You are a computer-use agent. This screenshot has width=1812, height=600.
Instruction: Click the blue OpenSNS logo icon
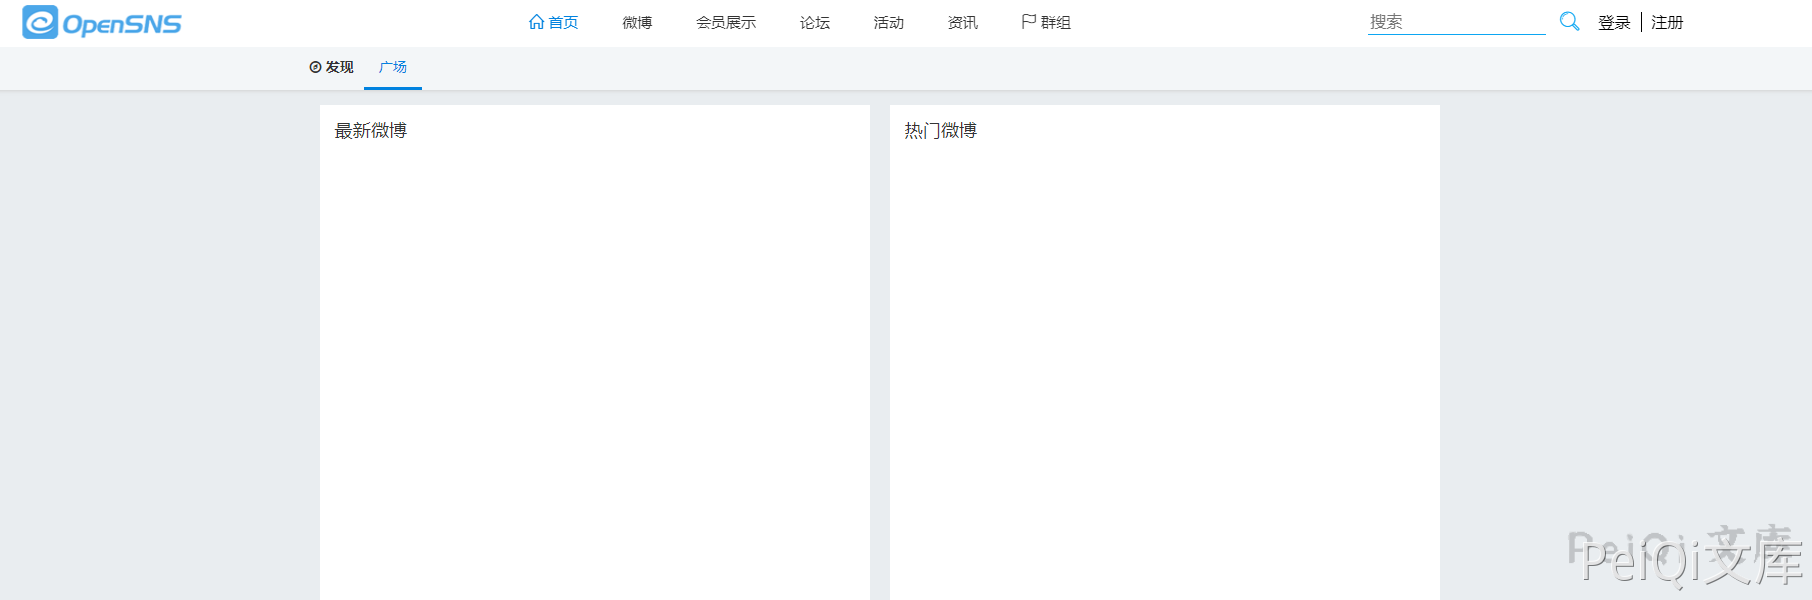click(x=40, y=22)
